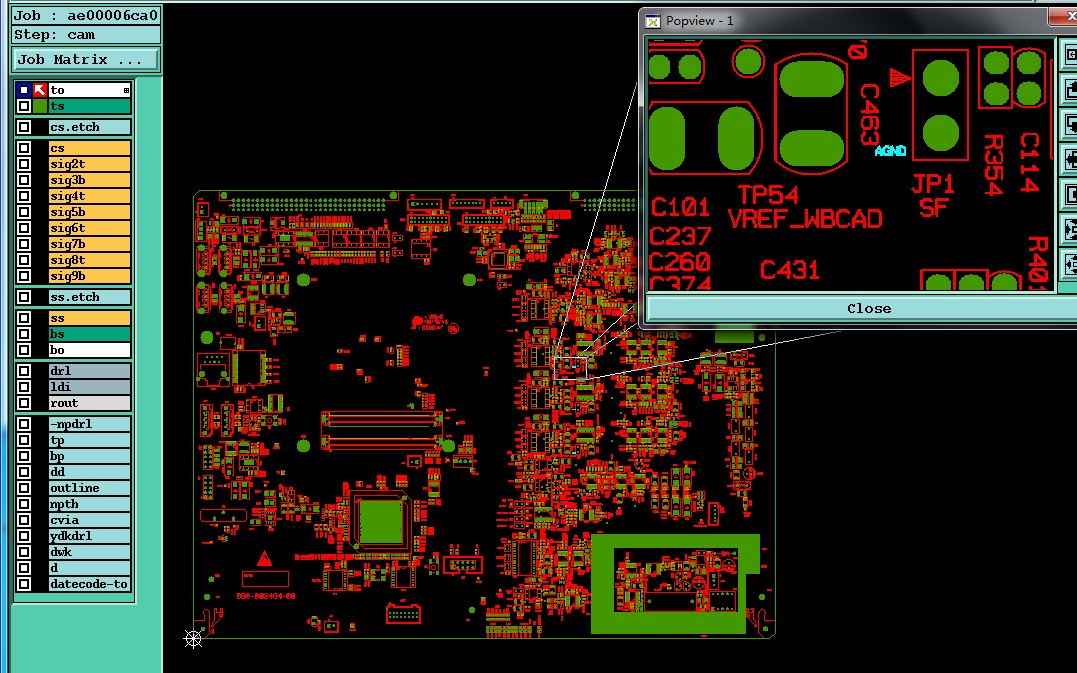Select the cvia layer row
This screenshot has height=673, width=1077.
coord(89,520)
